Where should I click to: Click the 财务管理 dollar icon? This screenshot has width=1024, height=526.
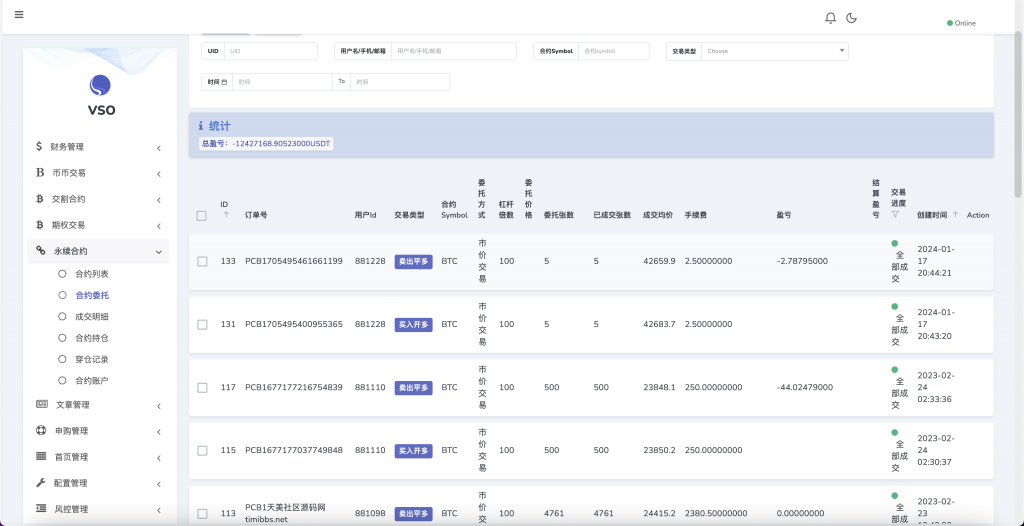pos(40,146)
